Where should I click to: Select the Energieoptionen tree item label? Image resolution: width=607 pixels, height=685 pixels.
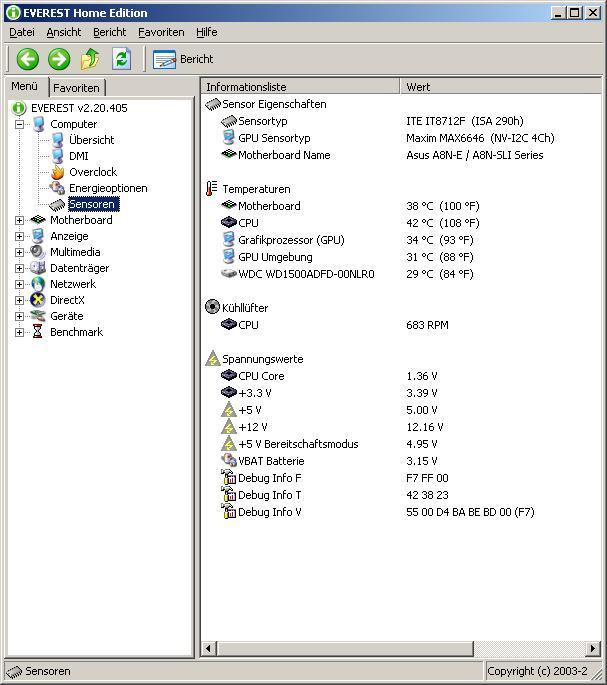pos(108,188)
